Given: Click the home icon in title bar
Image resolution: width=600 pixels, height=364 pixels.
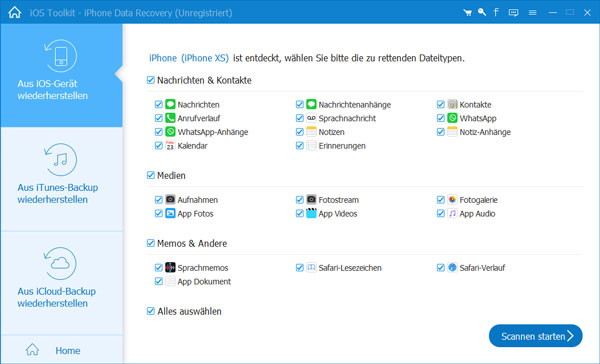Looking at the screenshot, I should pyautogui.click(x=15, y=12).
